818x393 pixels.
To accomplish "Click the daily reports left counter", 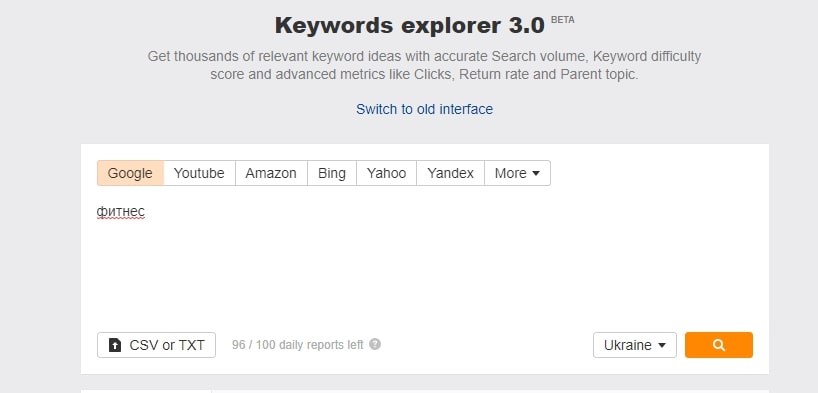I will point(297,345).
